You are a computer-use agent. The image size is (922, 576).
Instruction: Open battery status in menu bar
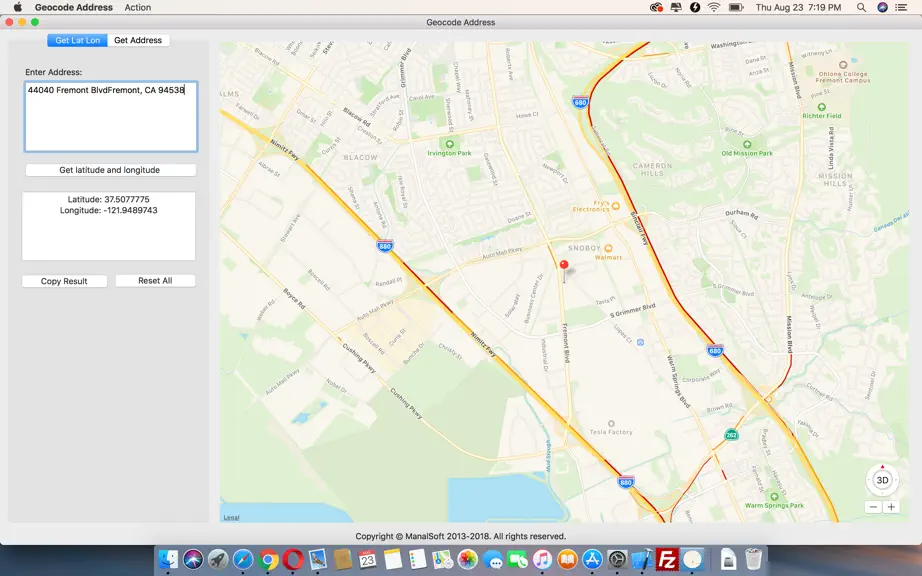(x=736, y=8)
